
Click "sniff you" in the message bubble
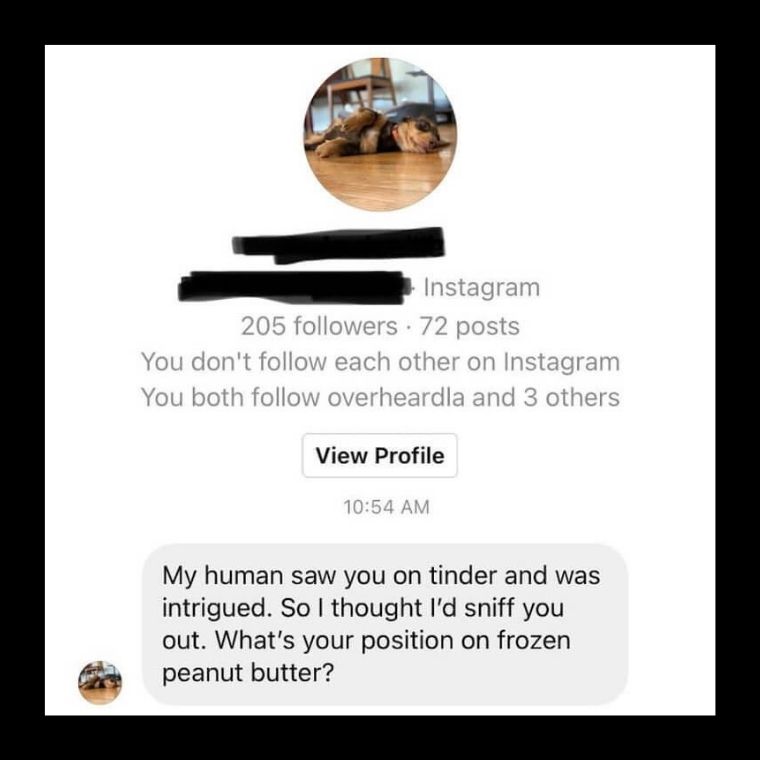514,608
